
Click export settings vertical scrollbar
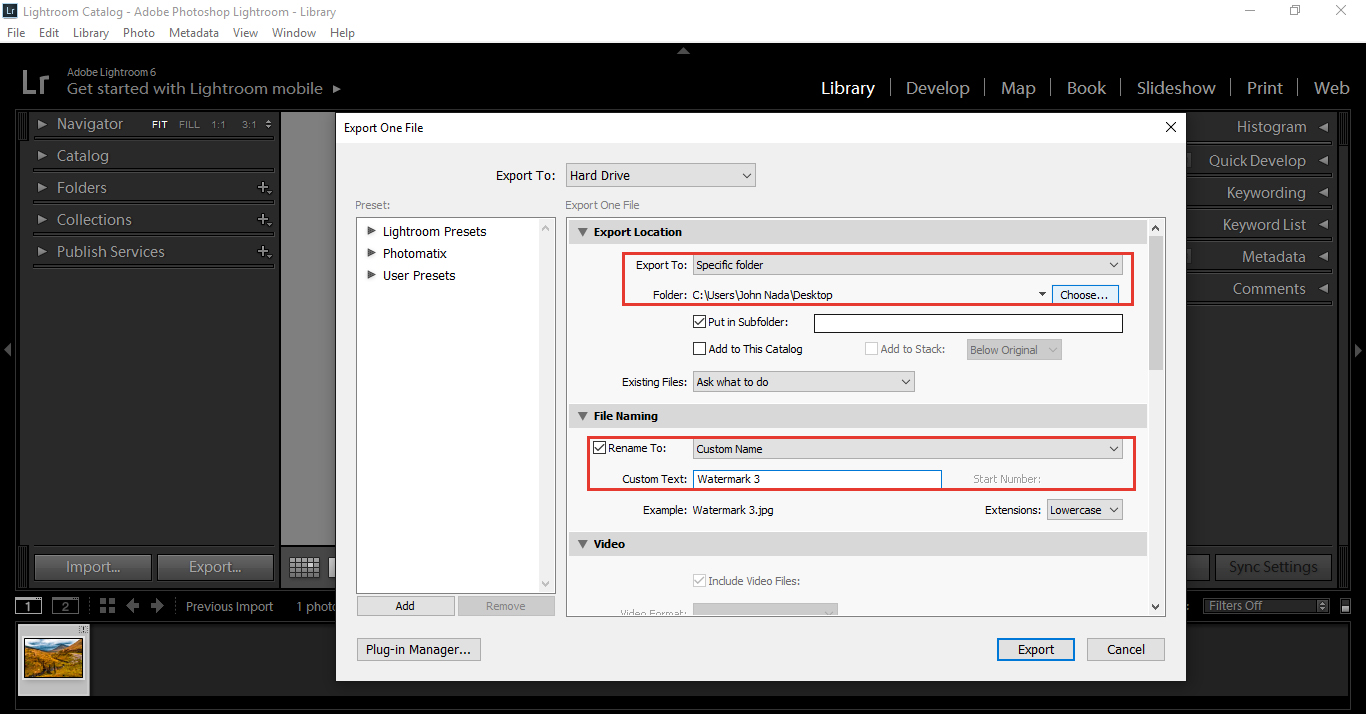click(x=1156, y=303)
